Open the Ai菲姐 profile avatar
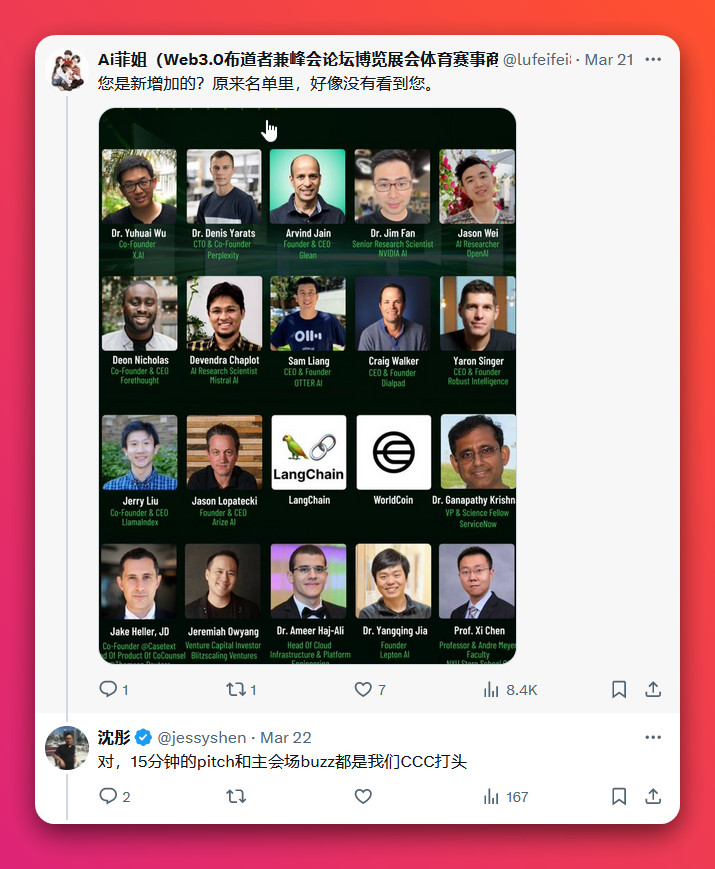This screenshot has height=869, width=715. (67, 70)
